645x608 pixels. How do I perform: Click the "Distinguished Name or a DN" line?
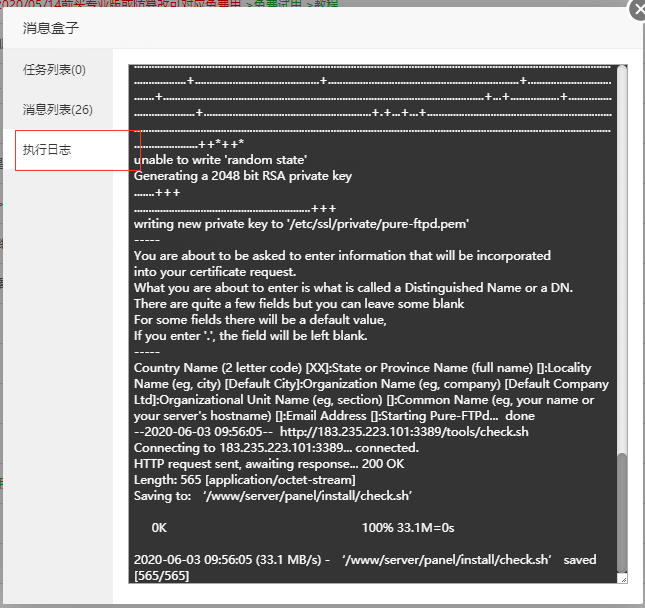pyautogui.click(x=353, y=288)
